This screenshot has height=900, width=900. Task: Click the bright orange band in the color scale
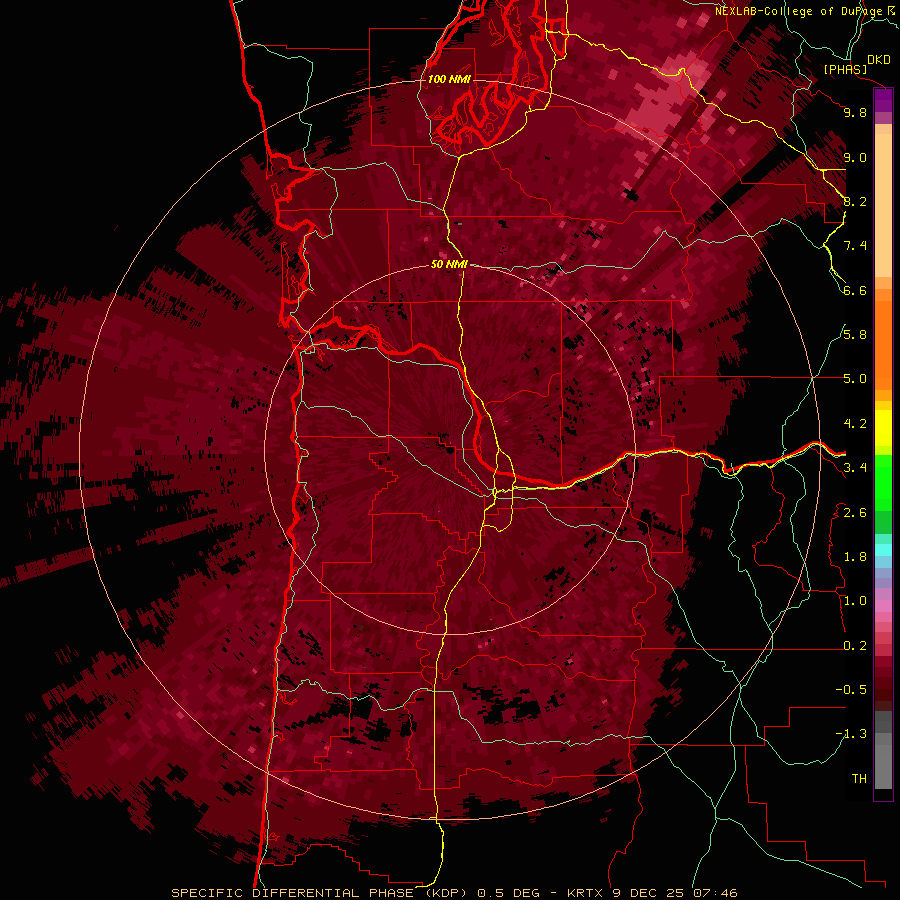pyautogui.click(x=883, y=346)
